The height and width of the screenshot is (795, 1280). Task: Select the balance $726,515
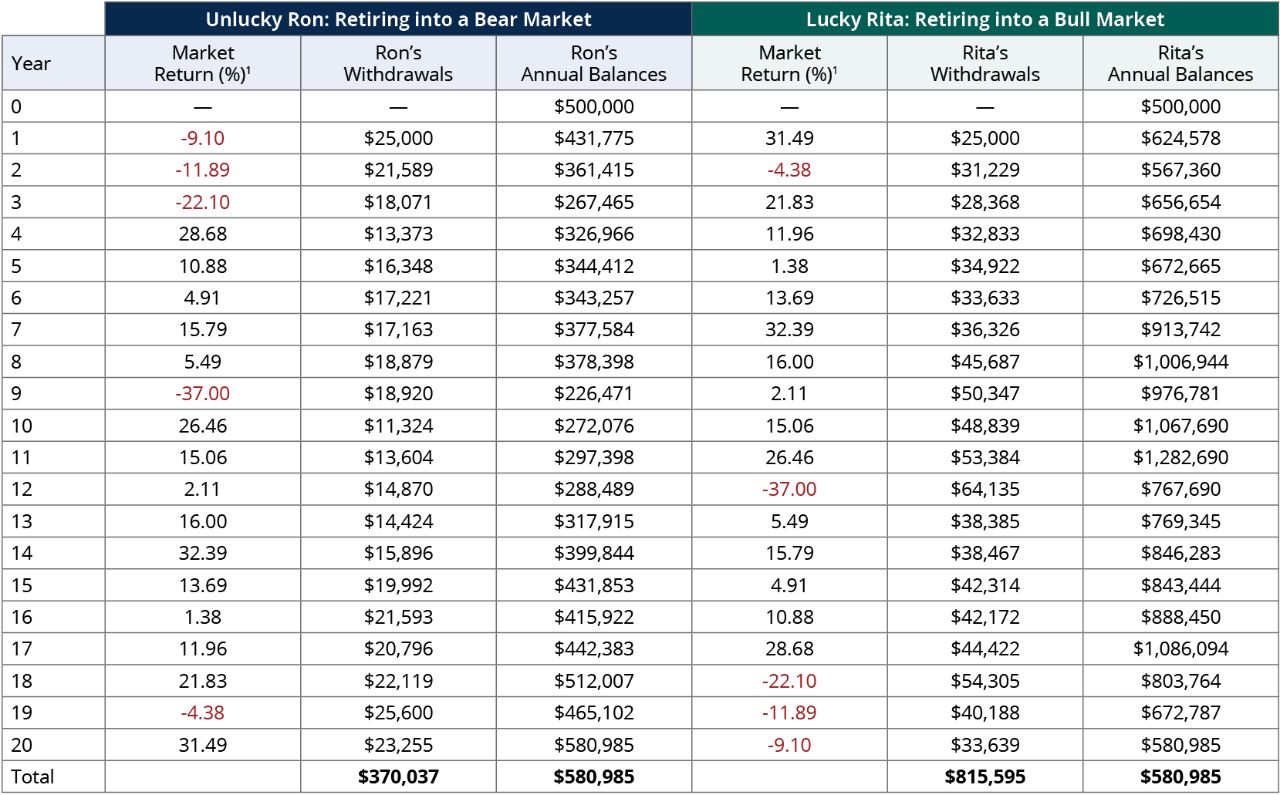pyautogui.click(x=1181, y=298)
